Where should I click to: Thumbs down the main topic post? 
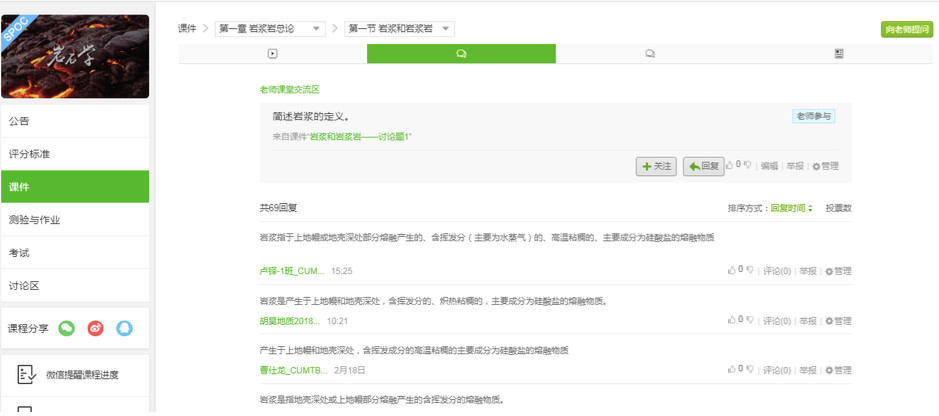(748, 165)
